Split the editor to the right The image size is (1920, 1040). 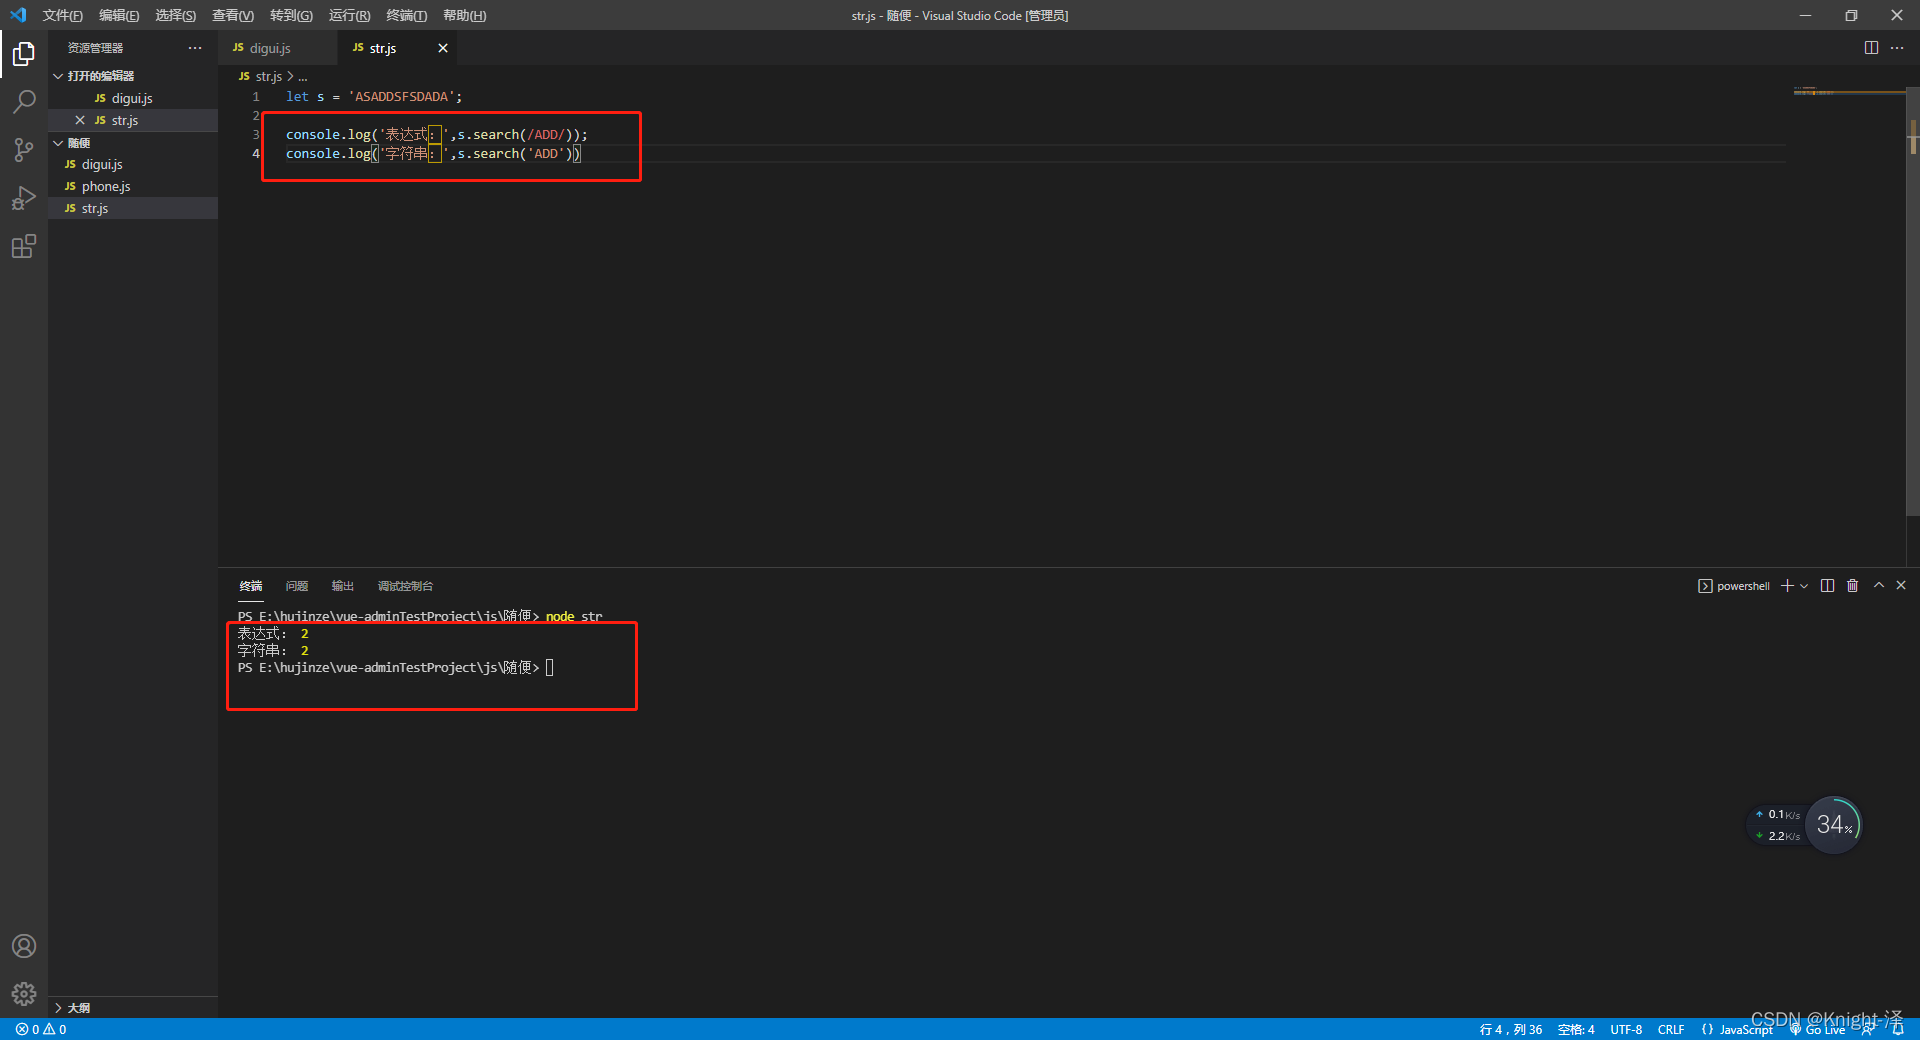[x=1871, y=48]
